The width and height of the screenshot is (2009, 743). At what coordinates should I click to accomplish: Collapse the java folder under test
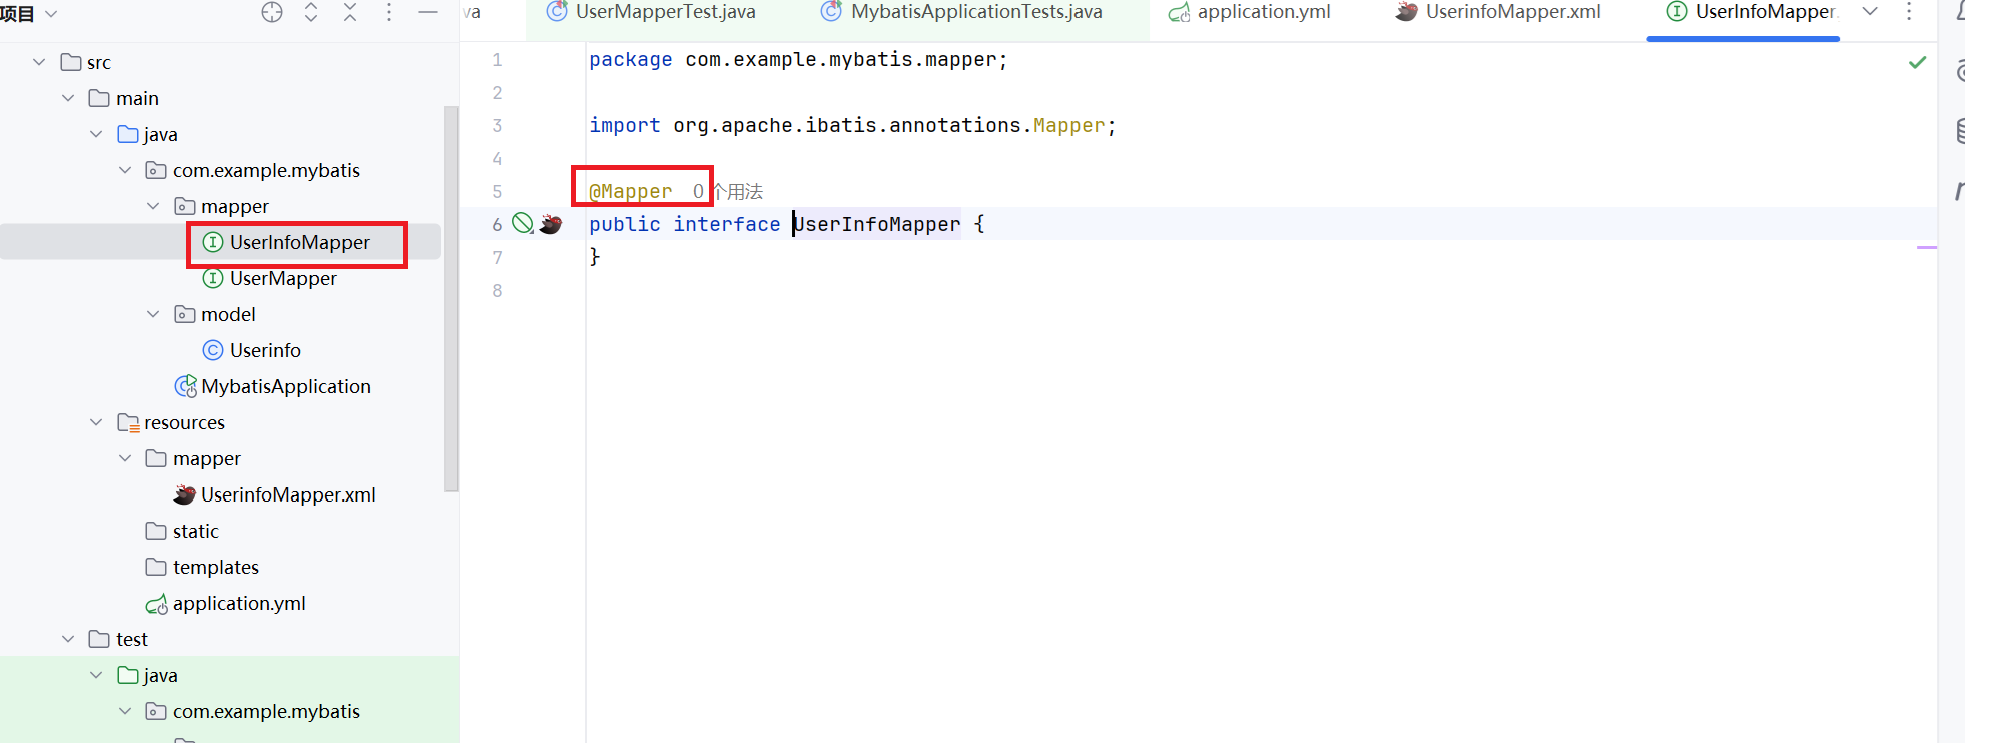[x=96, y=675]
